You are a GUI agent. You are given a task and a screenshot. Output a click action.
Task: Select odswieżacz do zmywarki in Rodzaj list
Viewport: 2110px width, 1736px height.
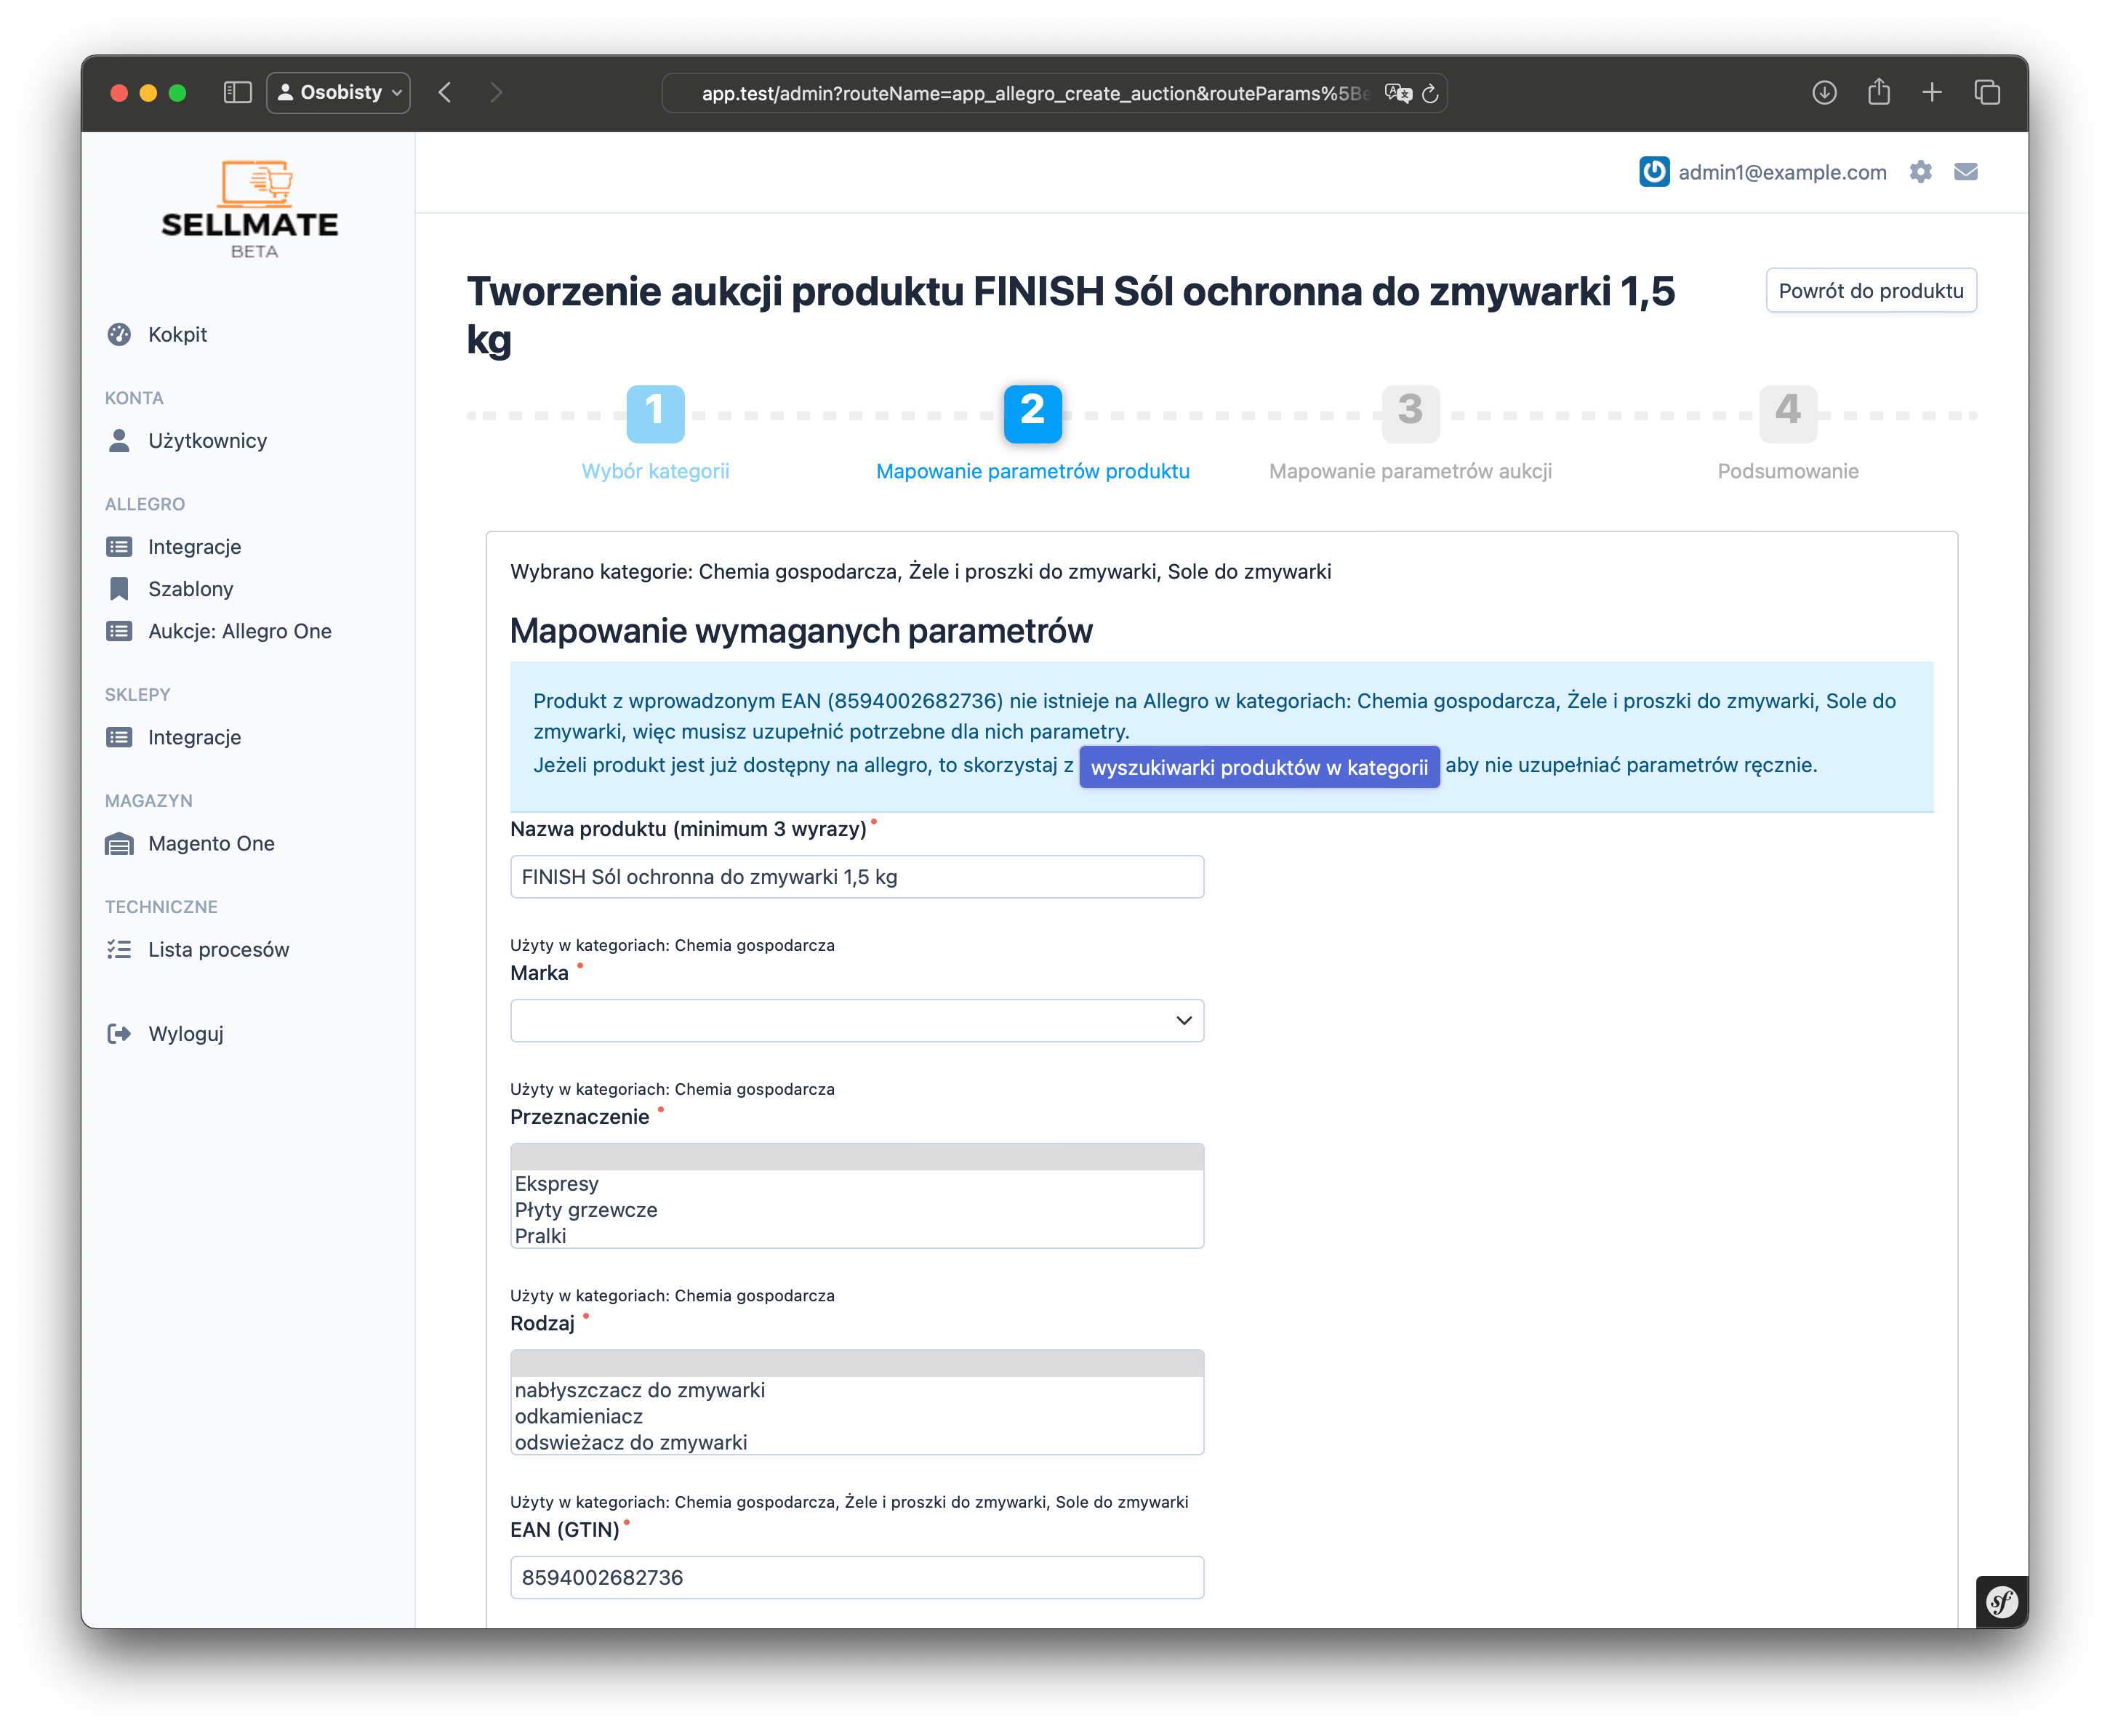coord(856,1441)
